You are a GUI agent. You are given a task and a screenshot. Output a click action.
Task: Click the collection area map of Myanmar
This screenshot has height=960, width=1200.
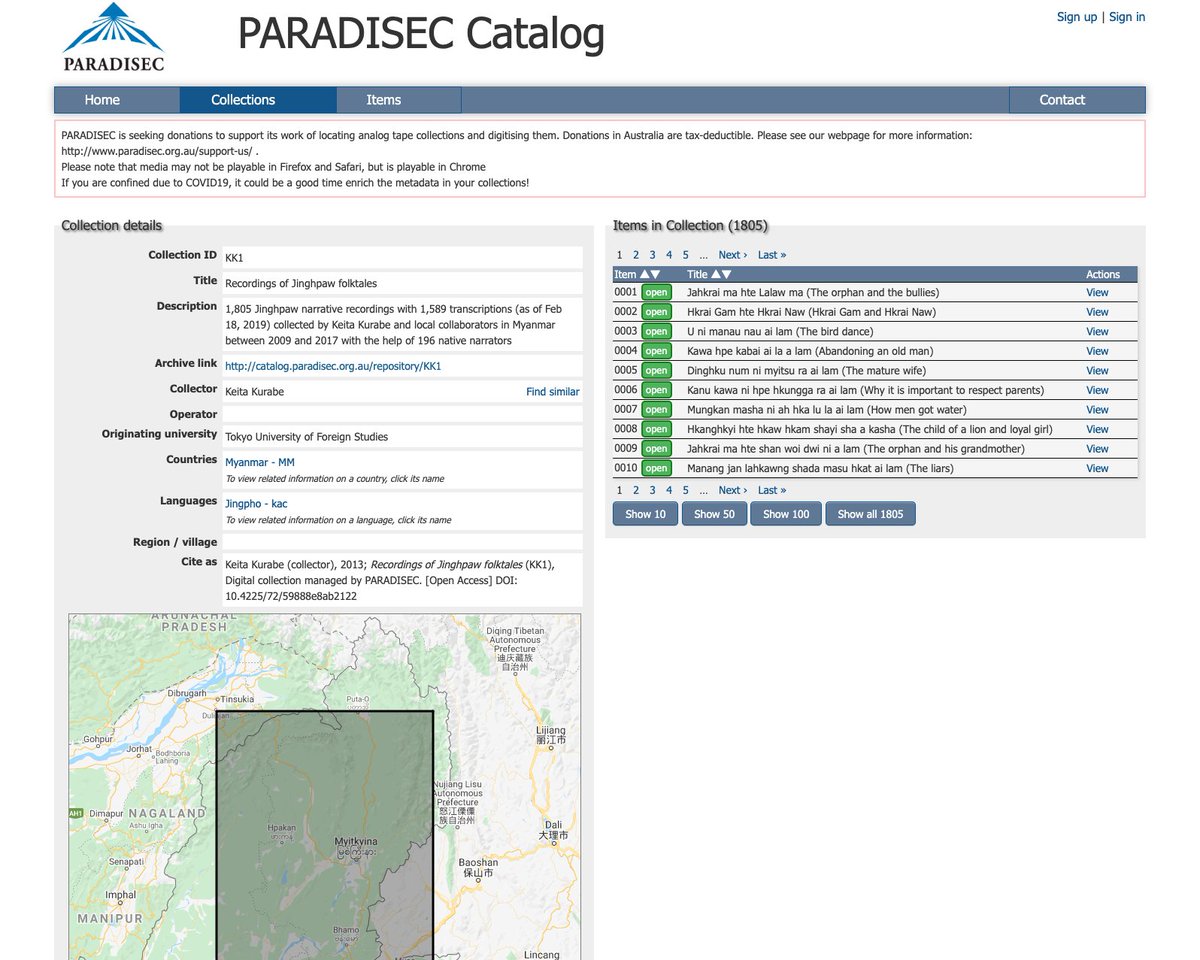coord(324,787)
